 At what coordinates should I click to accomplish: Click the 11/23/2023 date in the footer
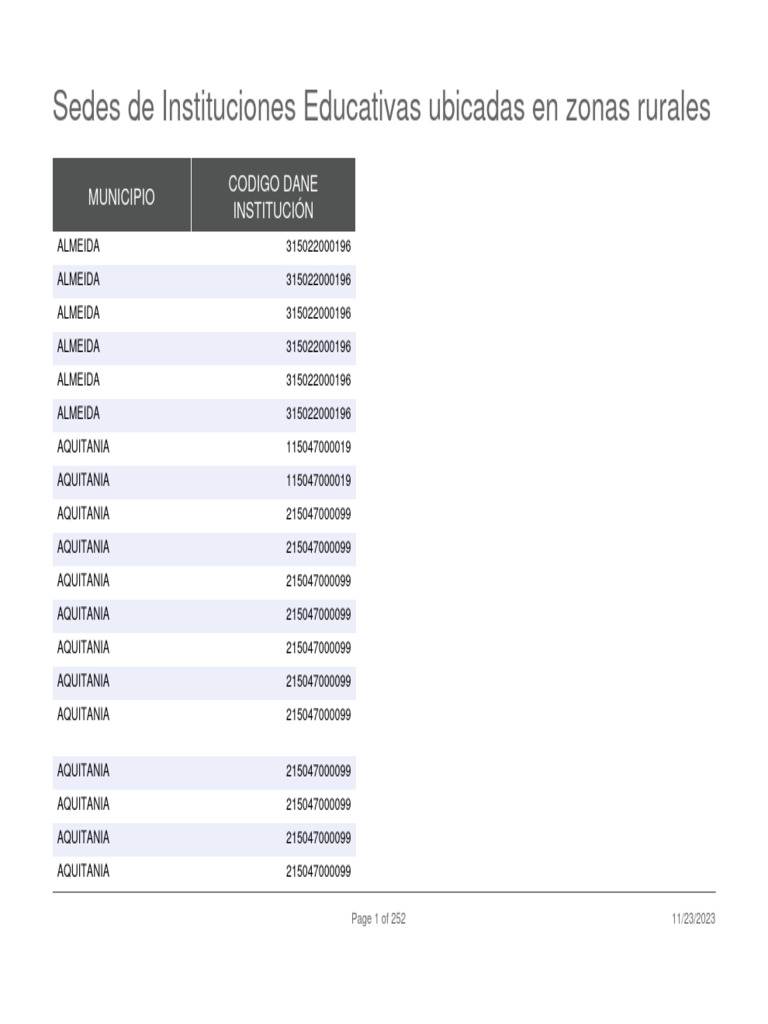(x=693, y=919)
